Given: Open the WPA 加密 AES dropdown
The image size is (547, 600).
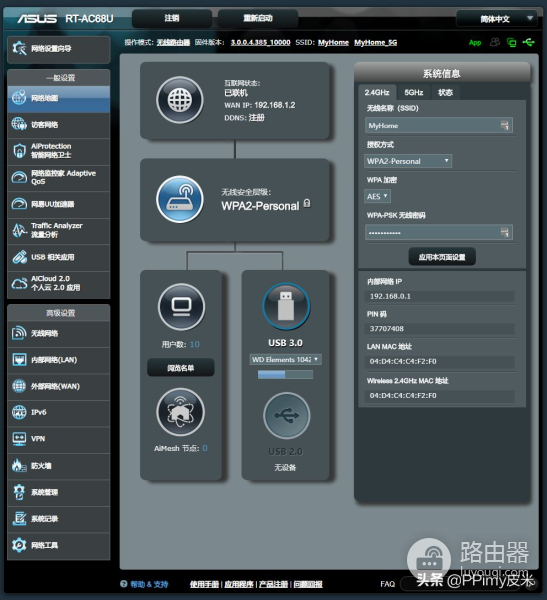Looking at the screenshot, I should [x=377, y=196].
